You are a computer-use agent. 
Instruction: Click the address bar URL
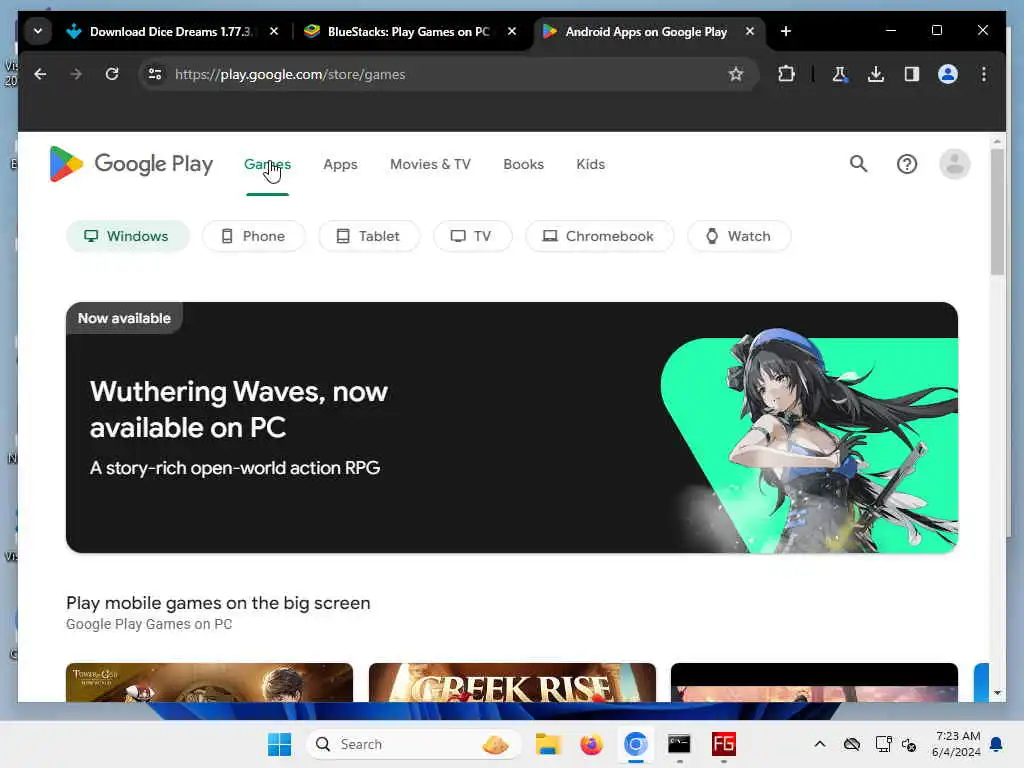click(290, 74)
